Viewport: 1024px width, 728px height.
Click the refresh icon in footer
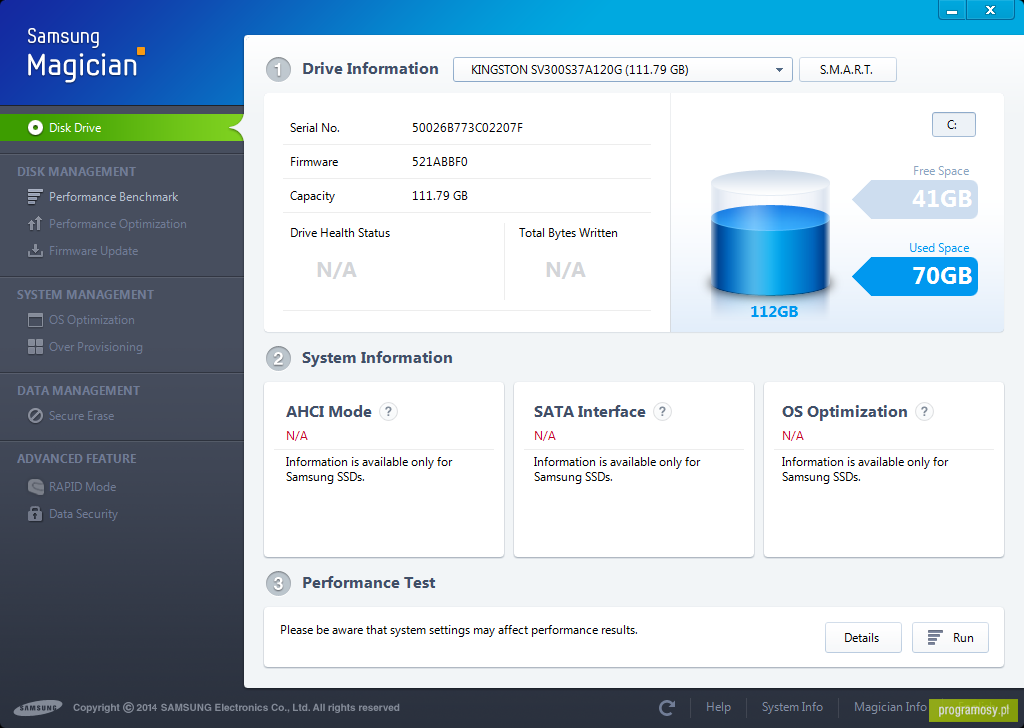click(667, 708)
